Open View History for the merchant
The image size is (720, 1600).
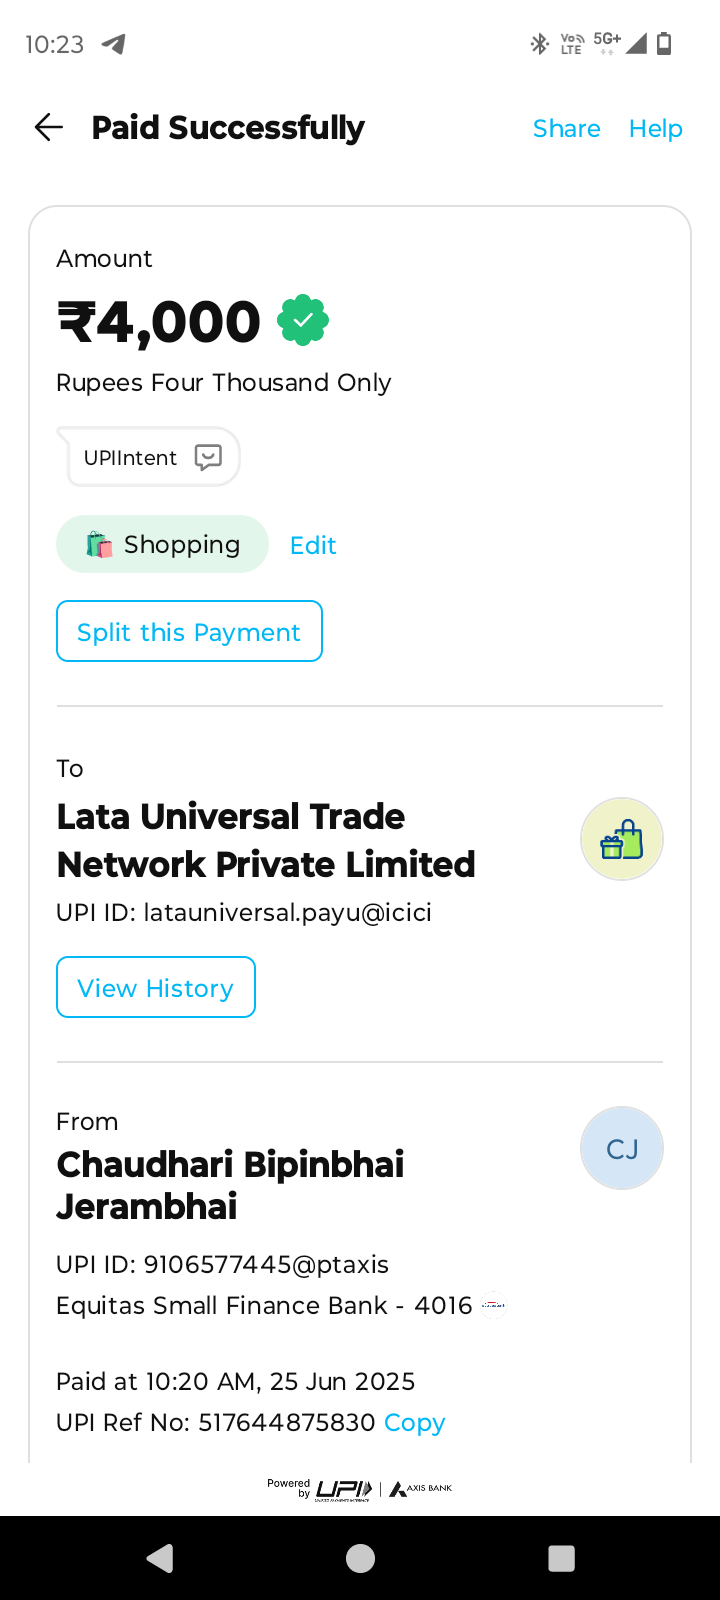click(x=156, y=988)
